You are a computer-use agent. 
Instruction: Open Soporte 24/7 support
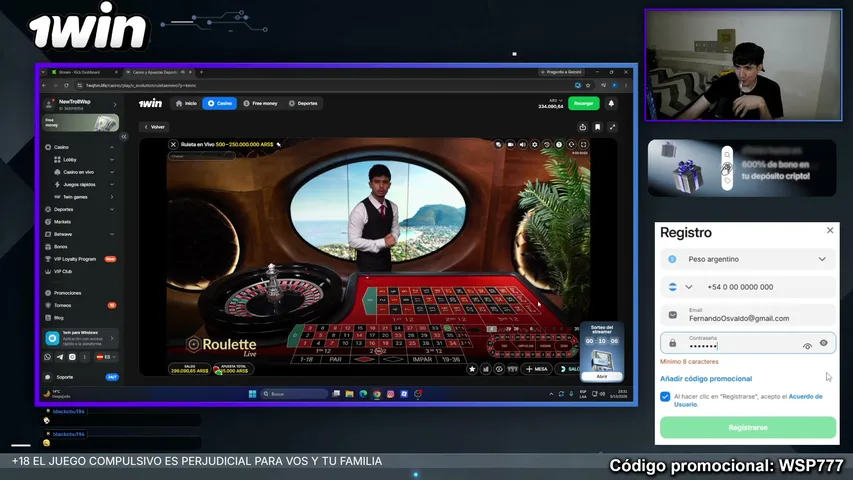pos(81,377)
